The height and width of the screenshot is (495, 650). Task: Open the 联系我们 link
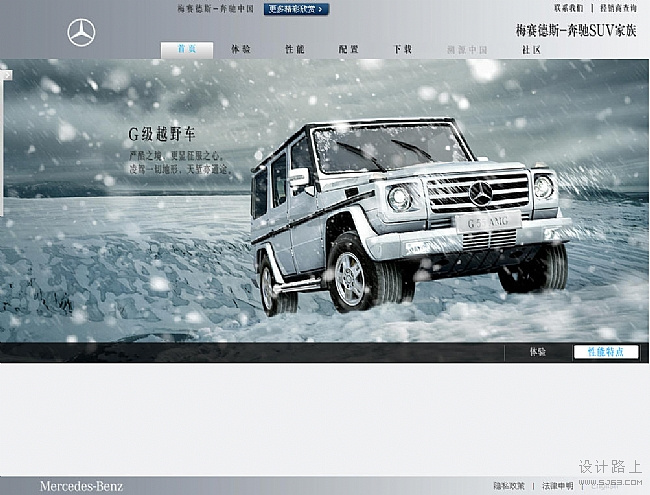pyautogui.click(x=569, y=8)
